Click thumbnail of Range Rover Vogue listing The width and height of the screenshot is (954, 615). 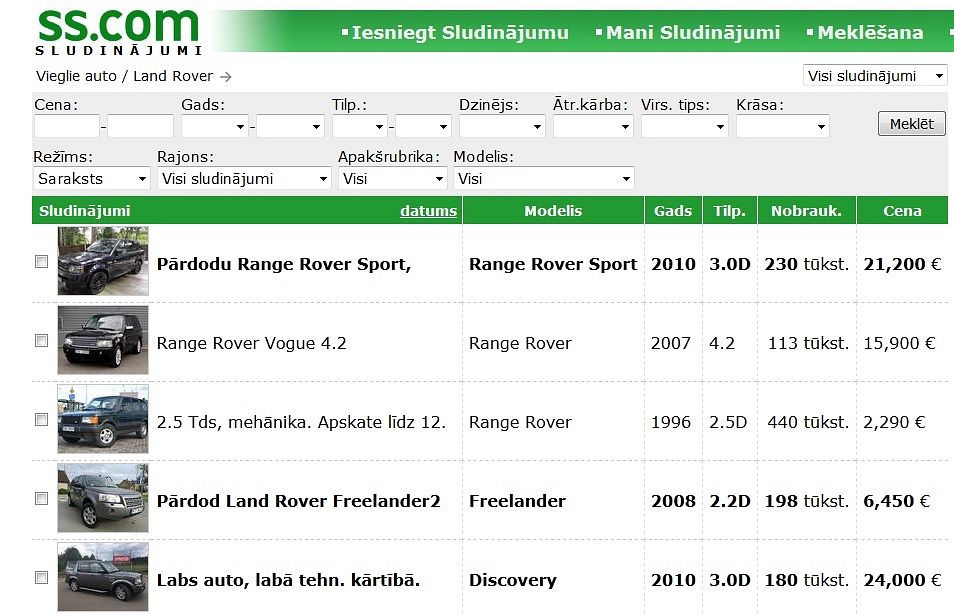pyautogui.click(x=103, y=340)
